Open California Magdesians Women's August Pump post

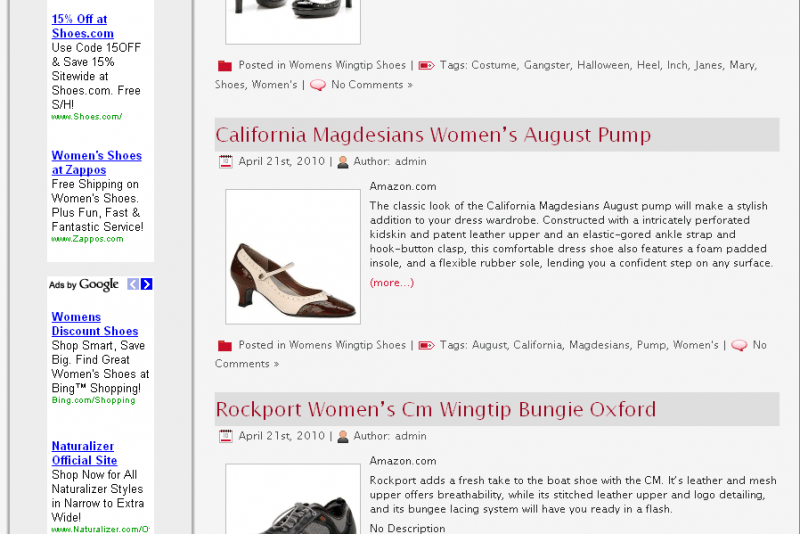(433, 135)
